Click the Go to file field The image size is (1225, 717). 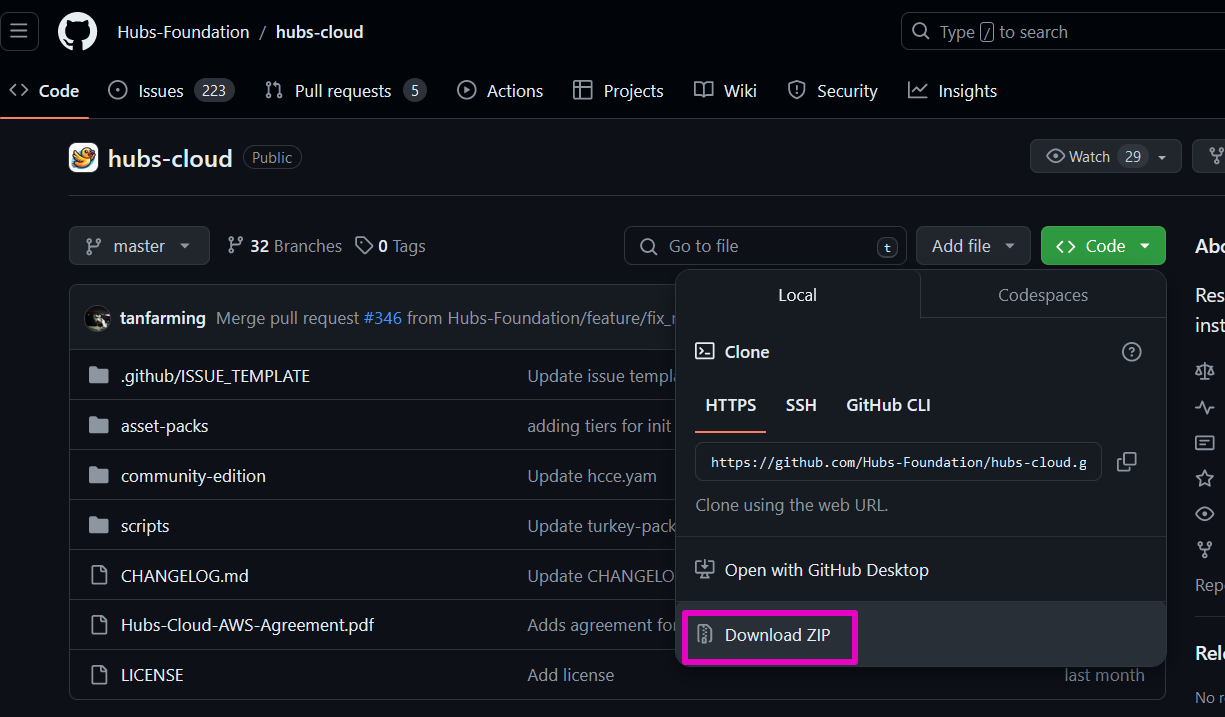coord(765,246)
